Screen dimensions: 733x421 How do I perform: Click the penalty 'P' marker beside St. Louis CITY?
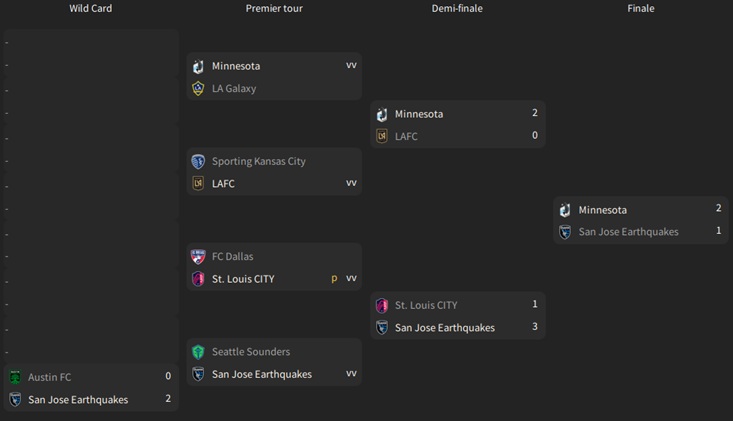coord(334,279)
